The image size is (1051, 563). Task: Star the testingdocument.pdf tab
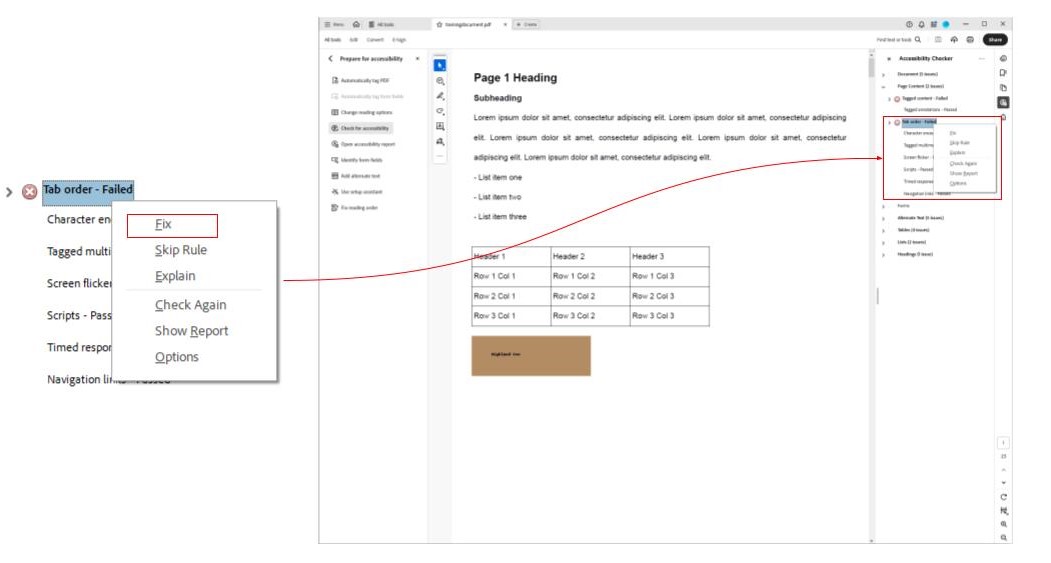click(x=440, y=24)
